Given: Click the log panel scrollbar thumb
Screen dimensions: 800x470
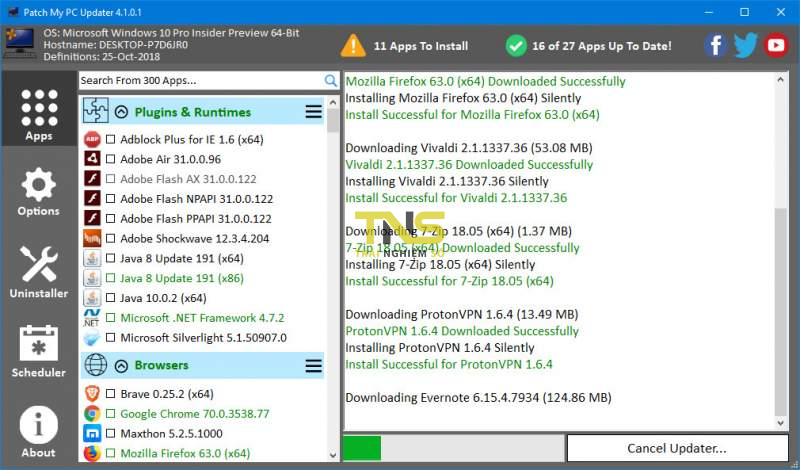Looking at the screenshot, I should (781, 312).
